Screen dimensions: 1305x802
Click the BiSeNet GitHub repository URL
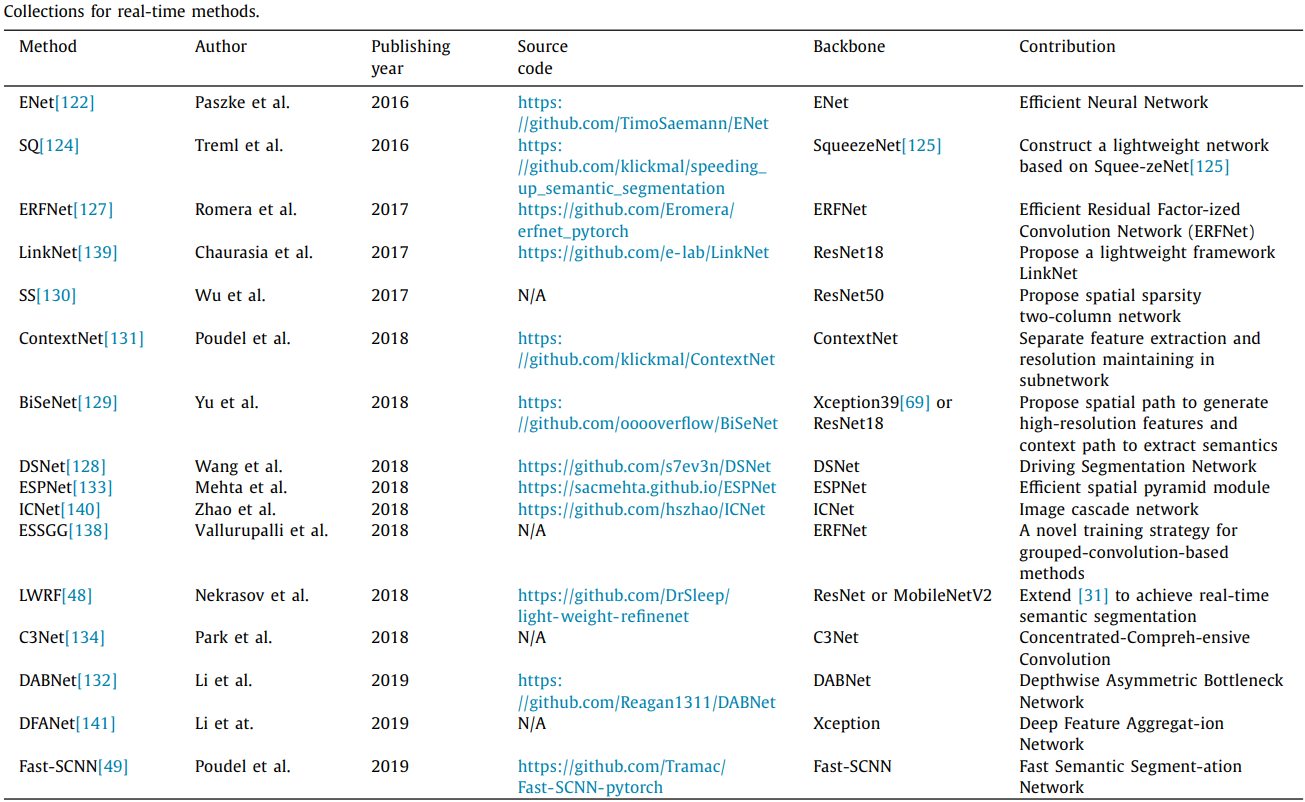tap(647, 423)
